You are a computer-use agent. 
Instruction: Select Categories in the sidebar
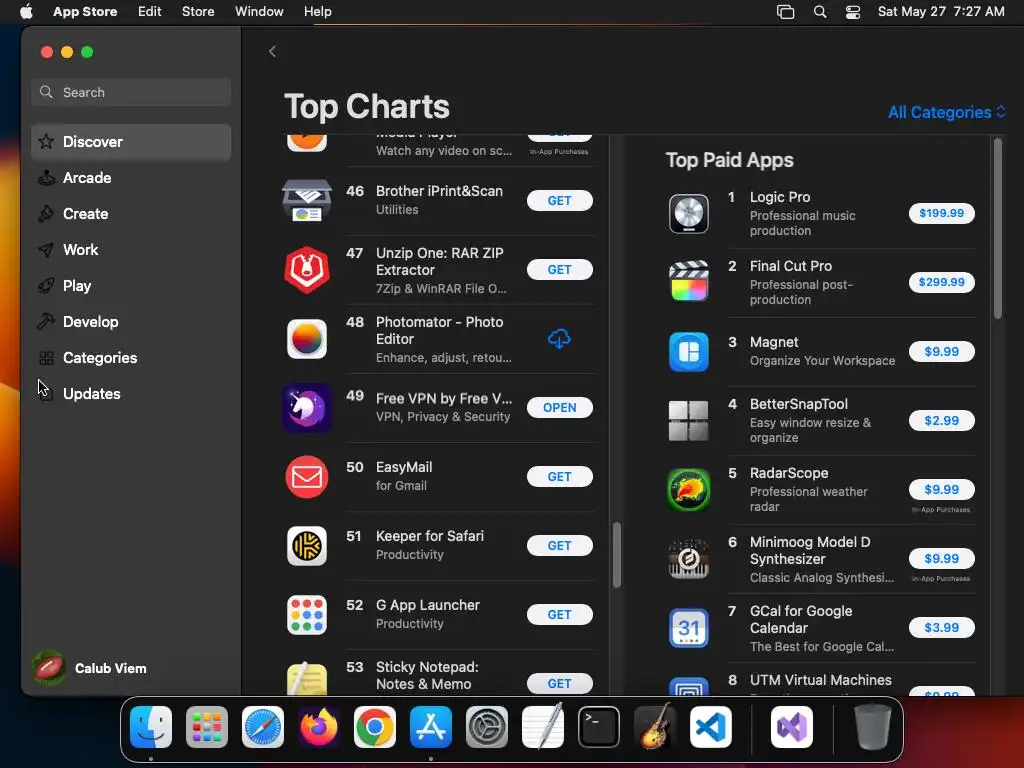coord(131,357)
